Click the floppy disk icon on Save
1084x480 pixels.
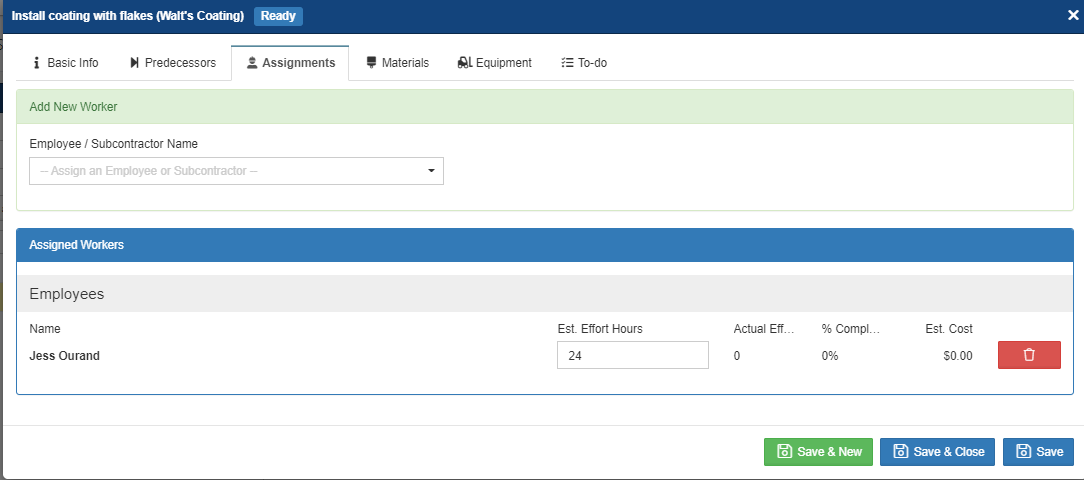point(1023,452)
